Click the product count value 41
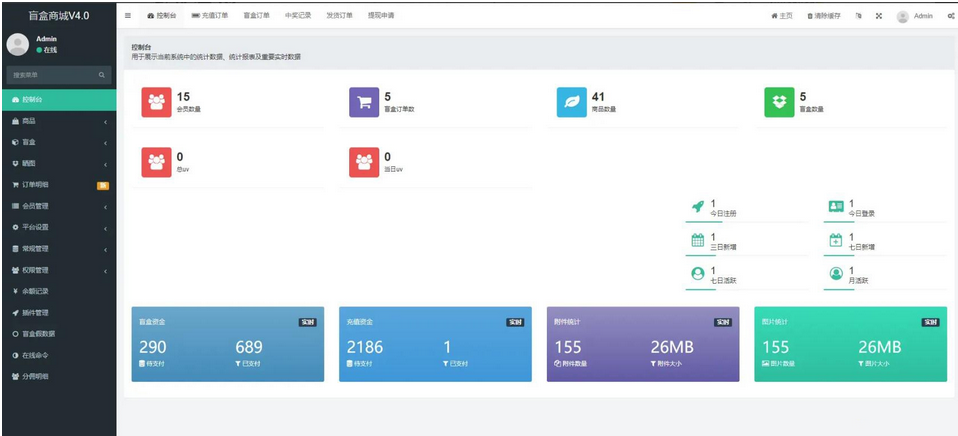 [598, 96]
